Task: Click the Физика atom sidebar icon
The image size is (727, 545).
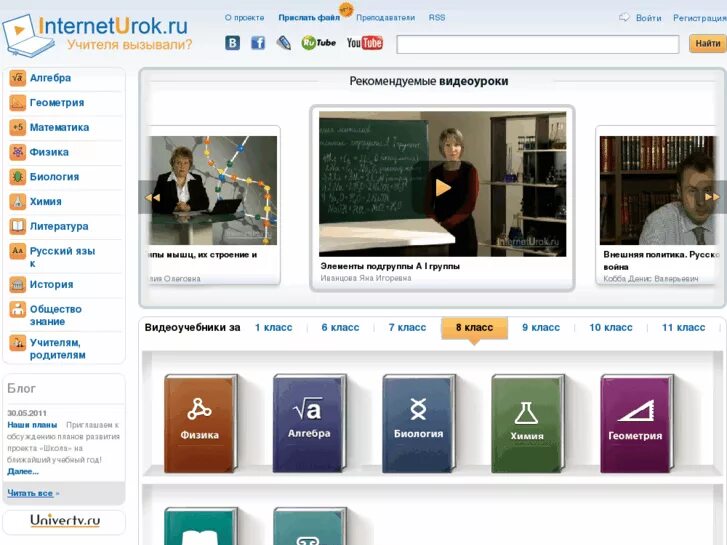Action: [18, 152]
